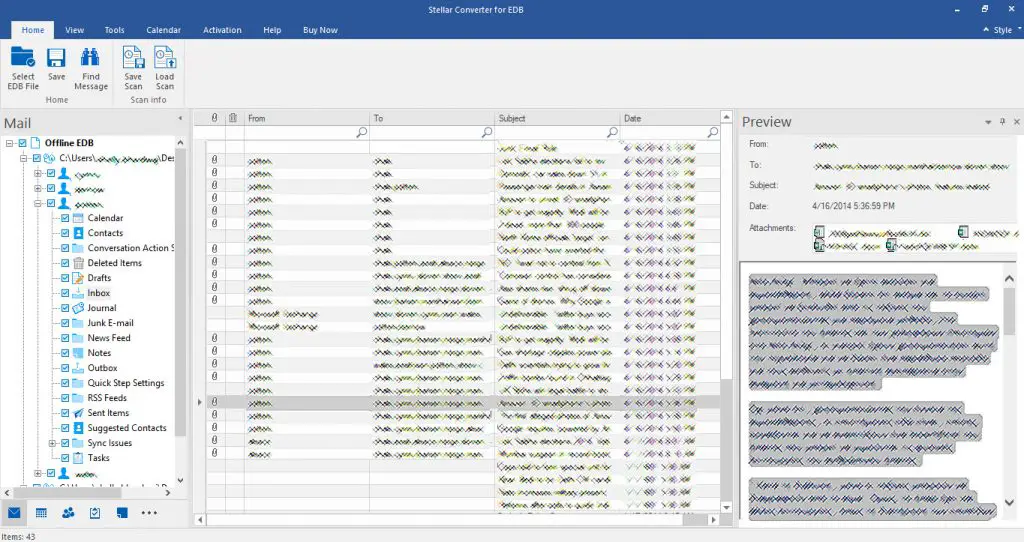The image size is (1024, 542).
Task: Collapse the Offline EDB root node
Action: [10, 143]
